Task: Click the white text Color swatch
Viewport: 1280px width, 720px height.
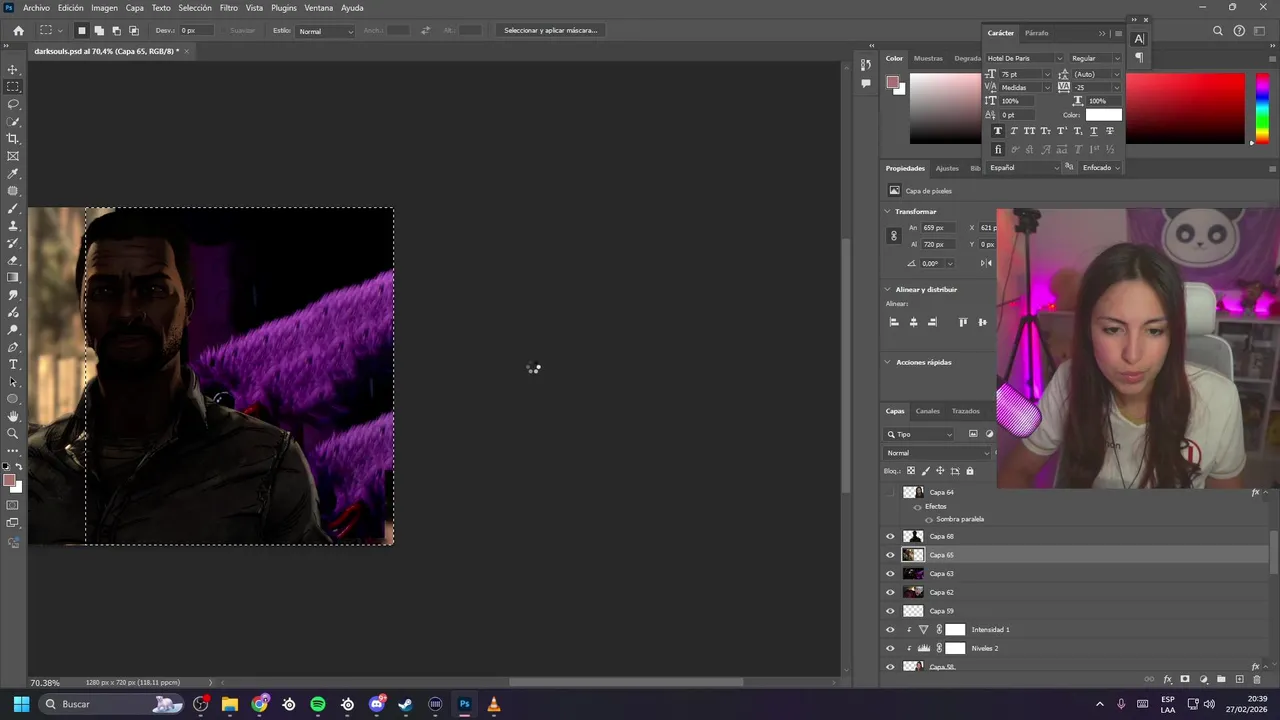Action: [1104, 115]
